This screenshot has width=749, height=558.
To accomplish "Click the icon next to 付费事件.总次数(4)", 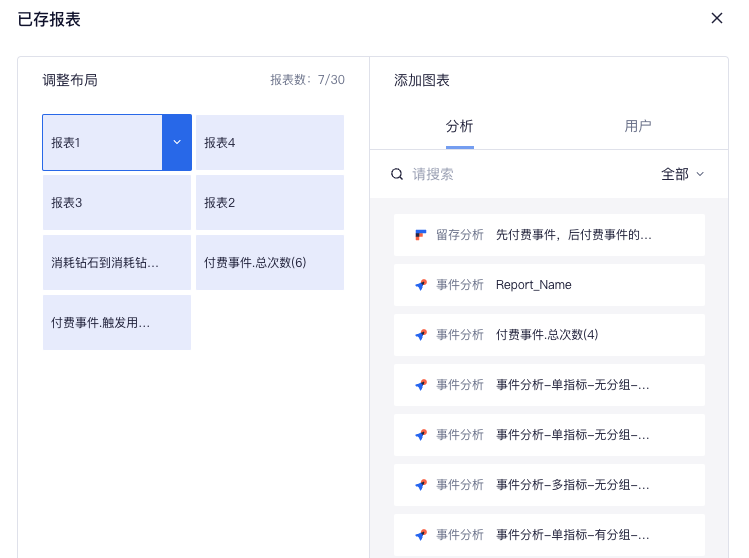I will tap(420, 335).
